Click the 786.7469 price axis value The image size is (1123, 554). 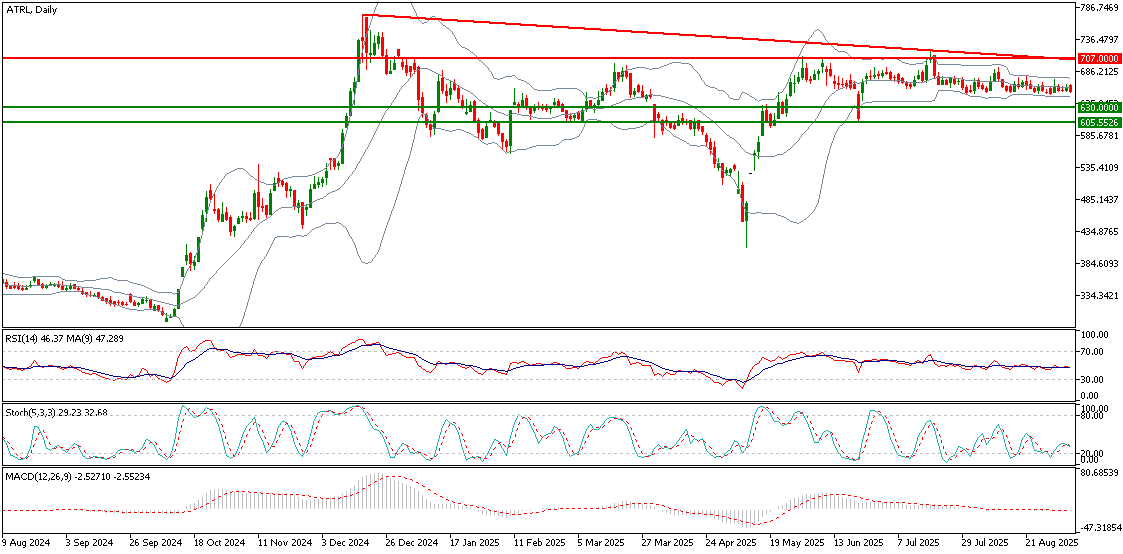coord(1099,8)
